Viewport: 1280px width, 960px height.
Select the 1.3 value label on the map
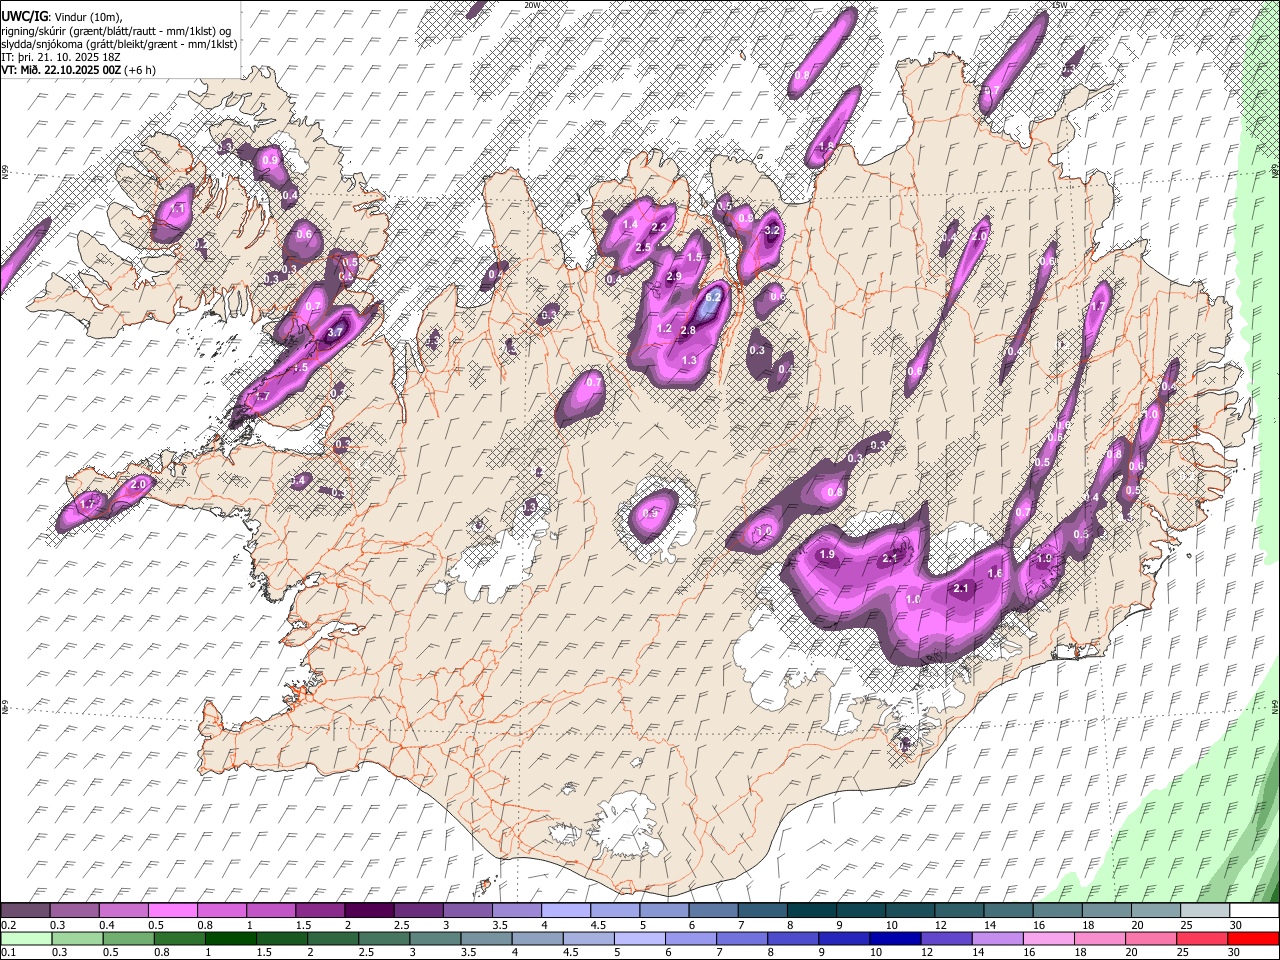(688, 361)
